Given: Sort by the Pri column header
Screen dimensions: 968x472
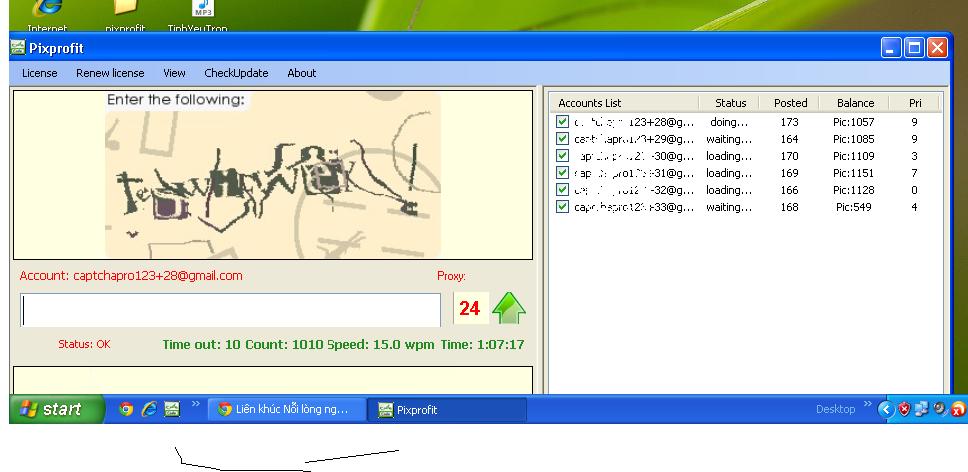Looking at the screenshot, I should (x=915, y=103).
